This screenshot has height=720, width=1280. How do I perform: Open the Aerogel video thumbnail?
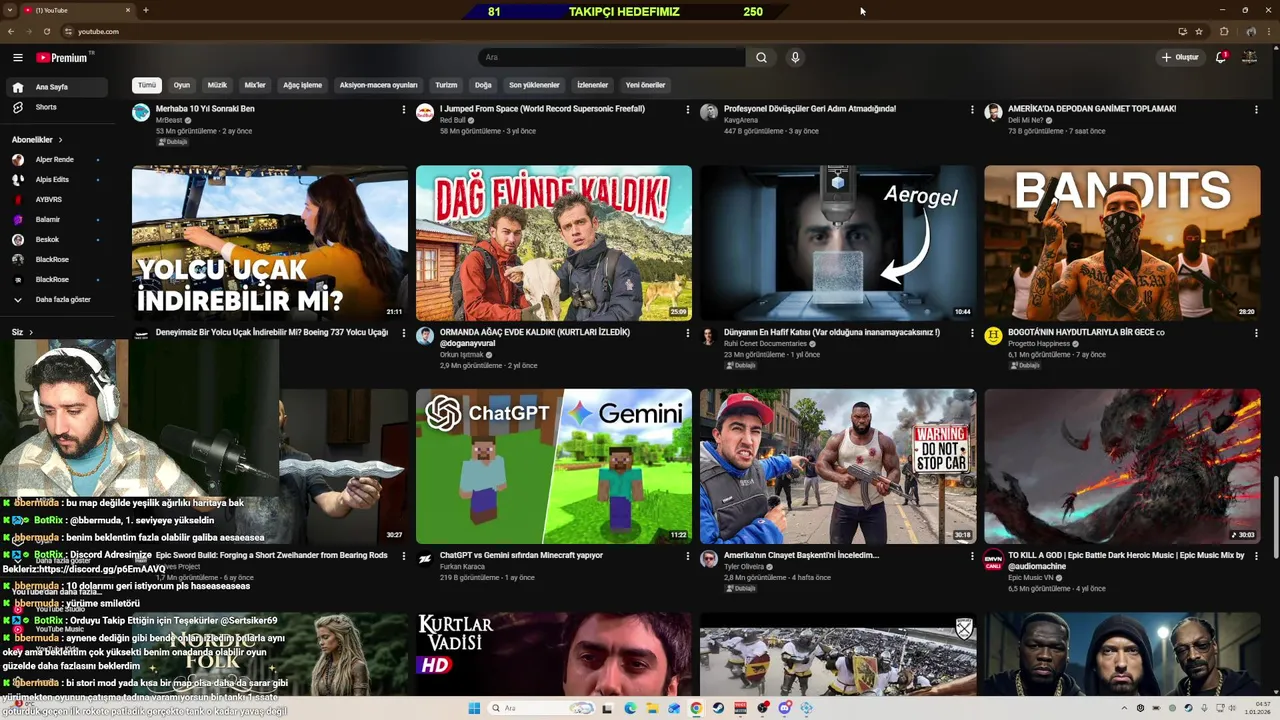coord(838,243)
